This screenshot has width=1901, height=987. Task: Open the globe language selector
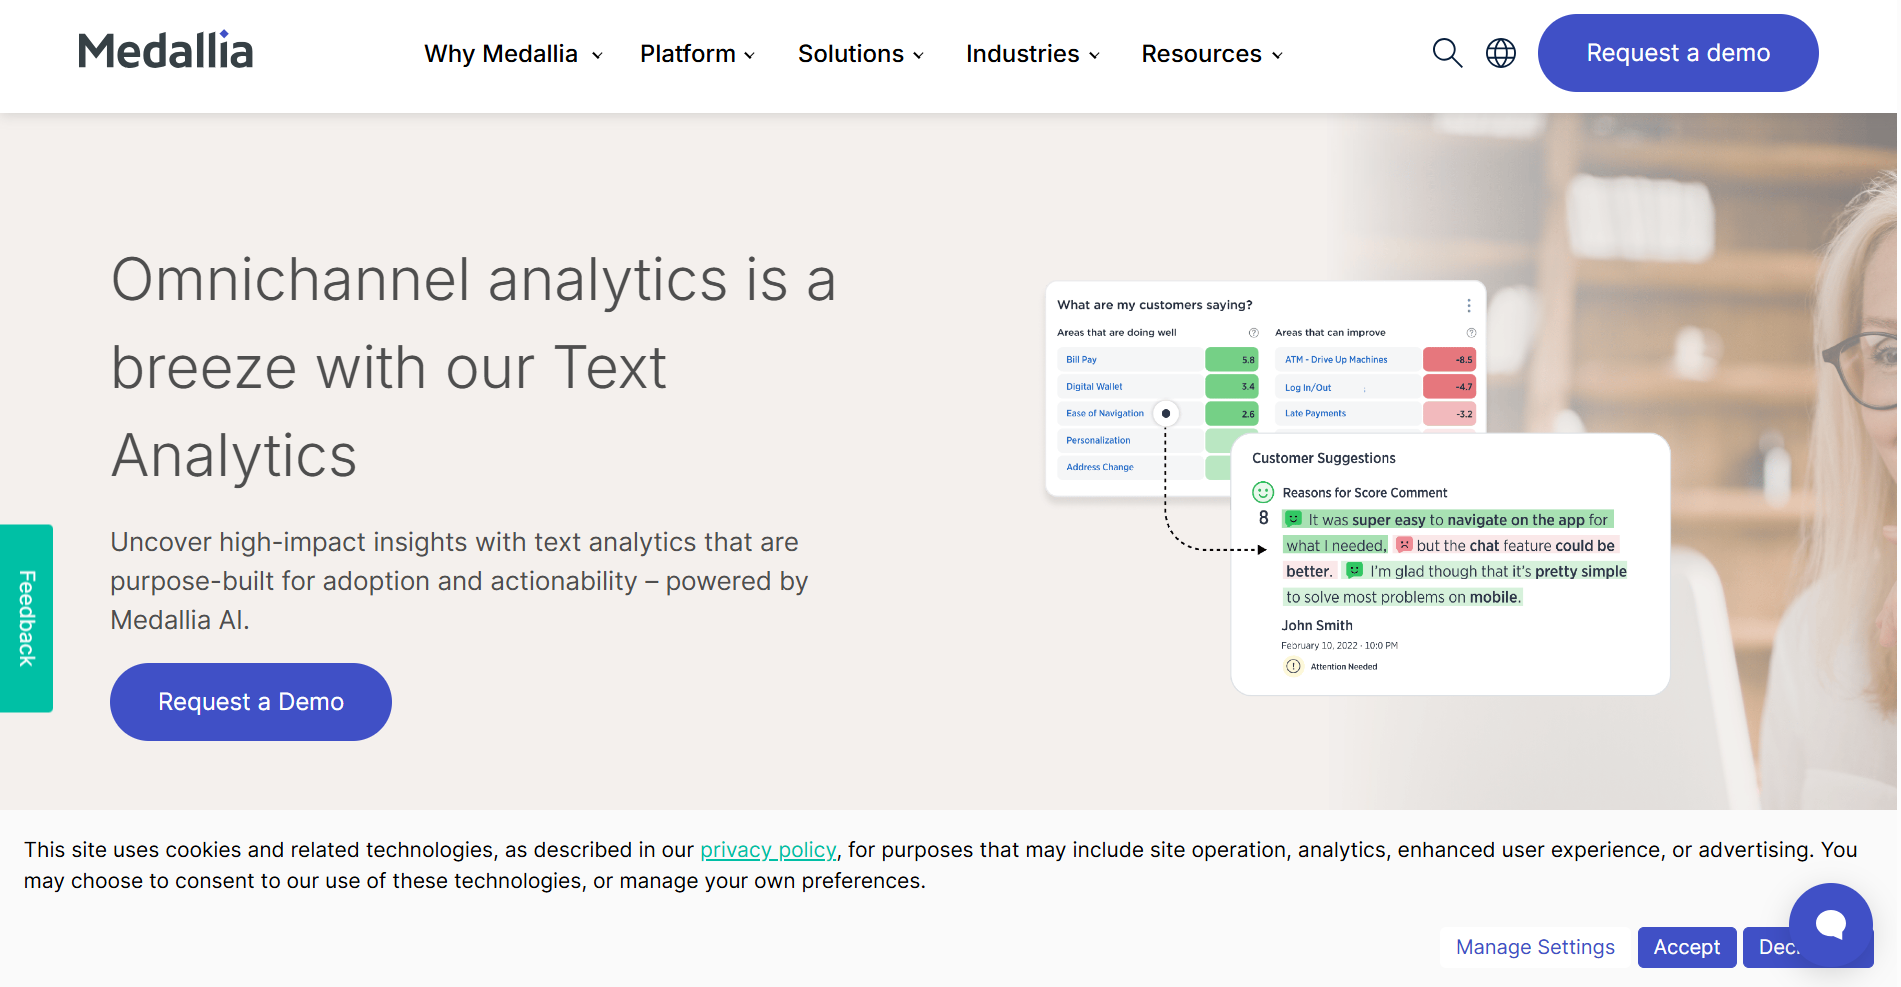click(1500, 53)
